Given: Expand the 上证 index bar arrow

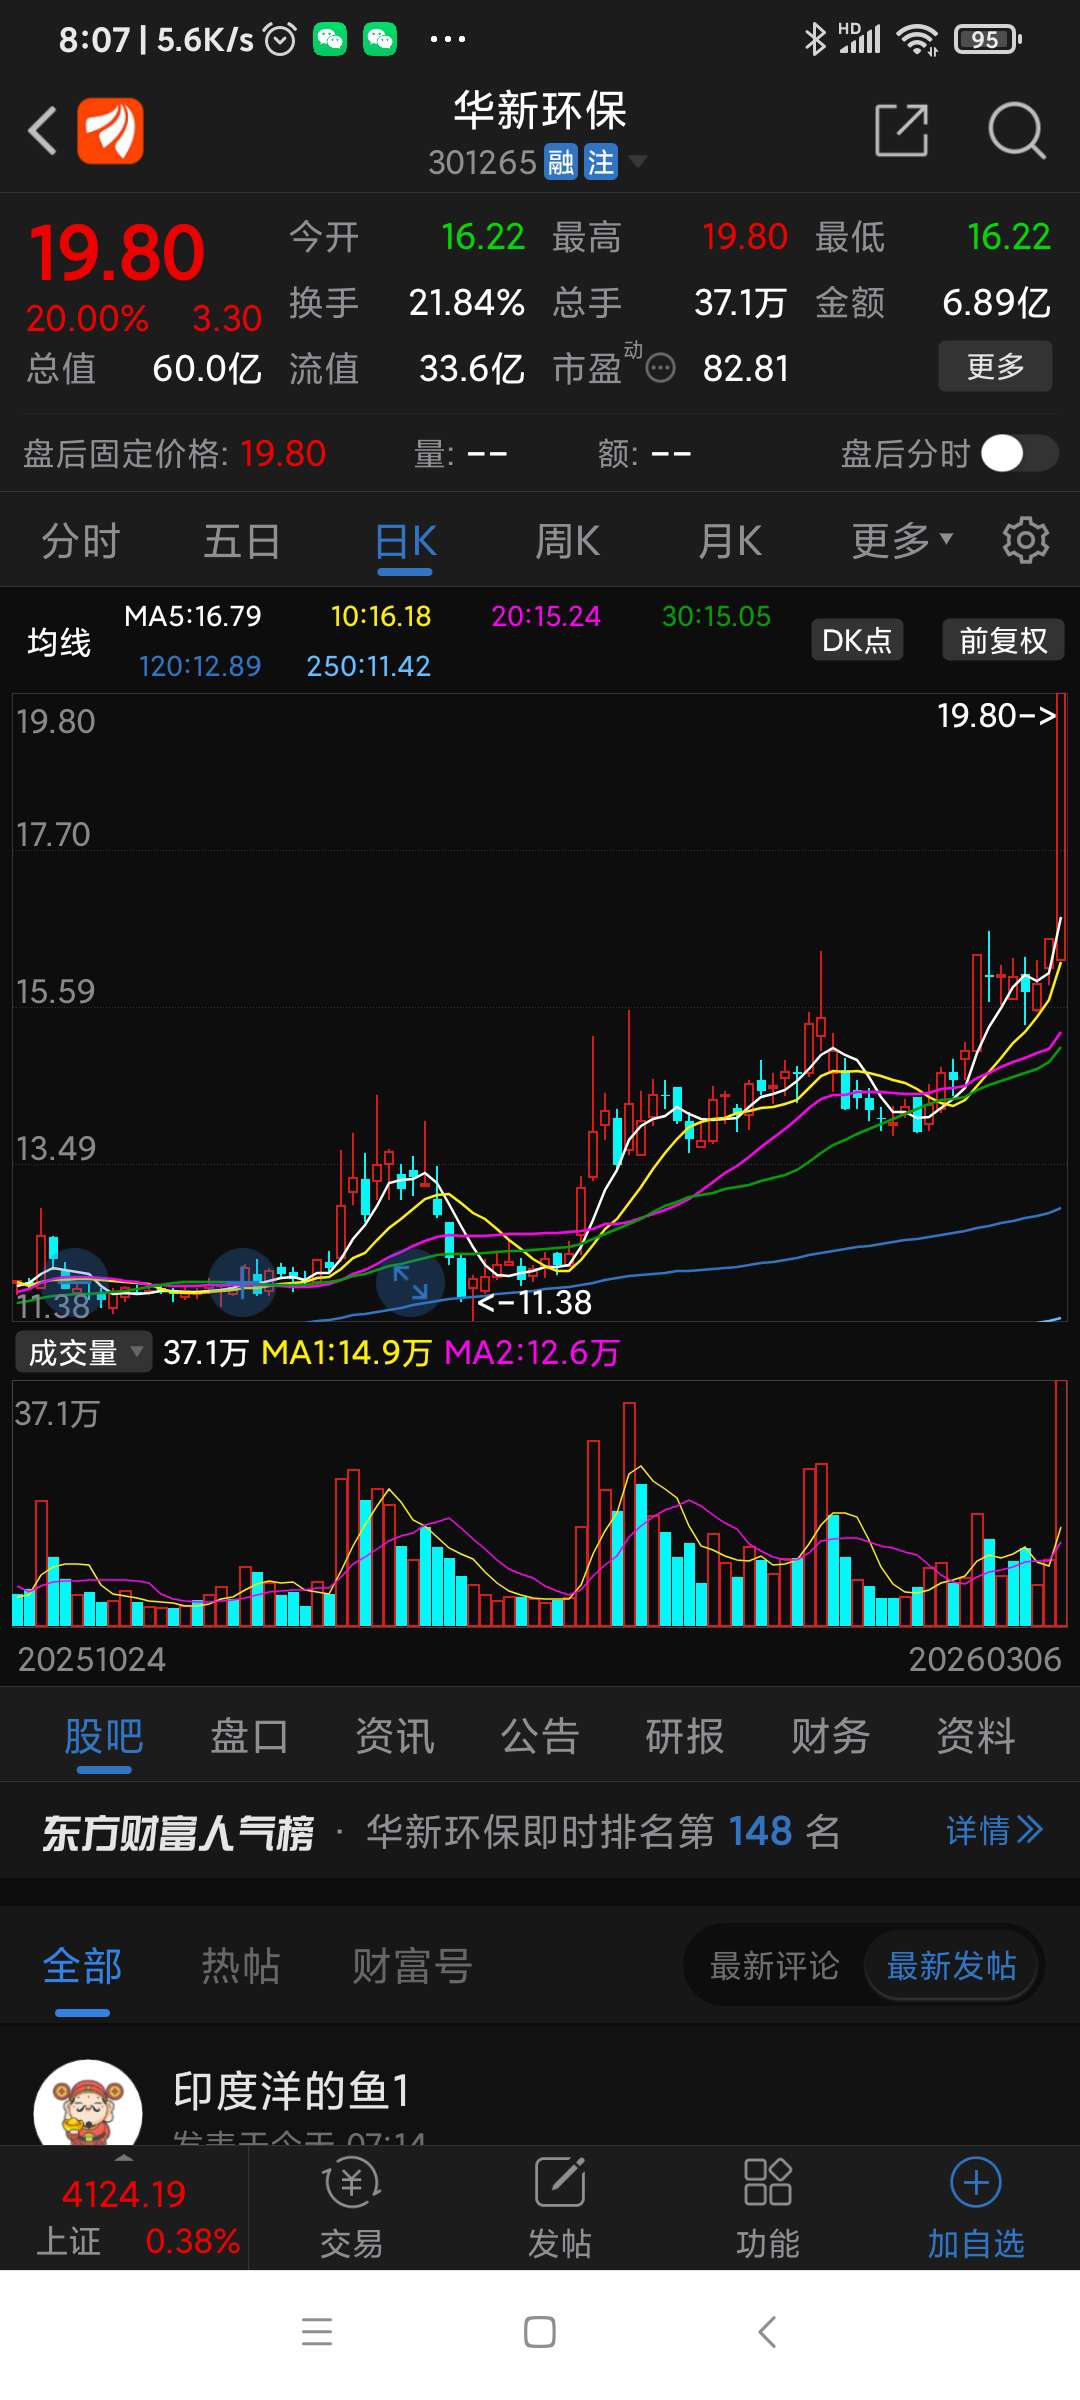Looking at the screenshot, I should click(124, 2158).
